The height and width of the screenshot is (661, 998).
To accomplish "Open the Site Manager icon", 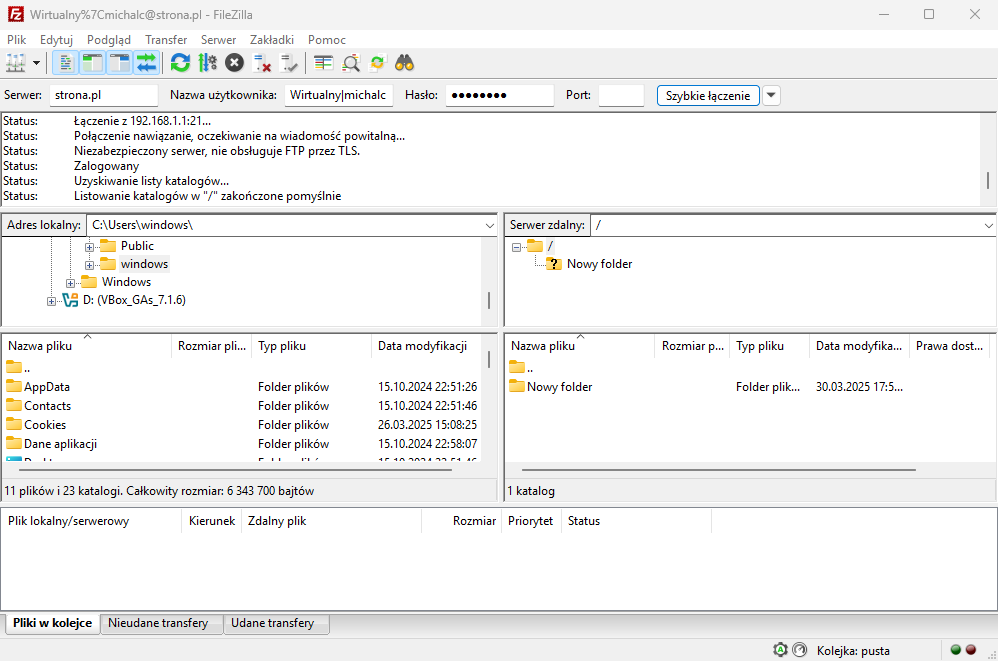I will pyautogui.click(x=15, y=63).
